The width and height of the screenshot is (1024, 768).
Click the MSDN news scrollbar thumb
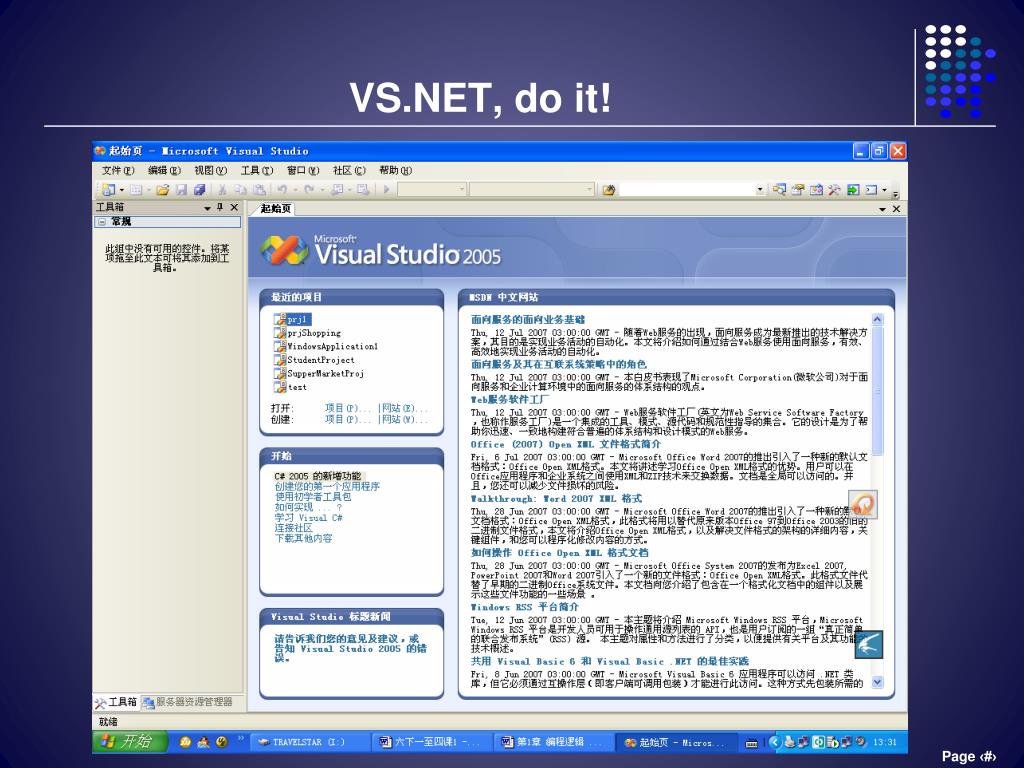pos(877,391)
